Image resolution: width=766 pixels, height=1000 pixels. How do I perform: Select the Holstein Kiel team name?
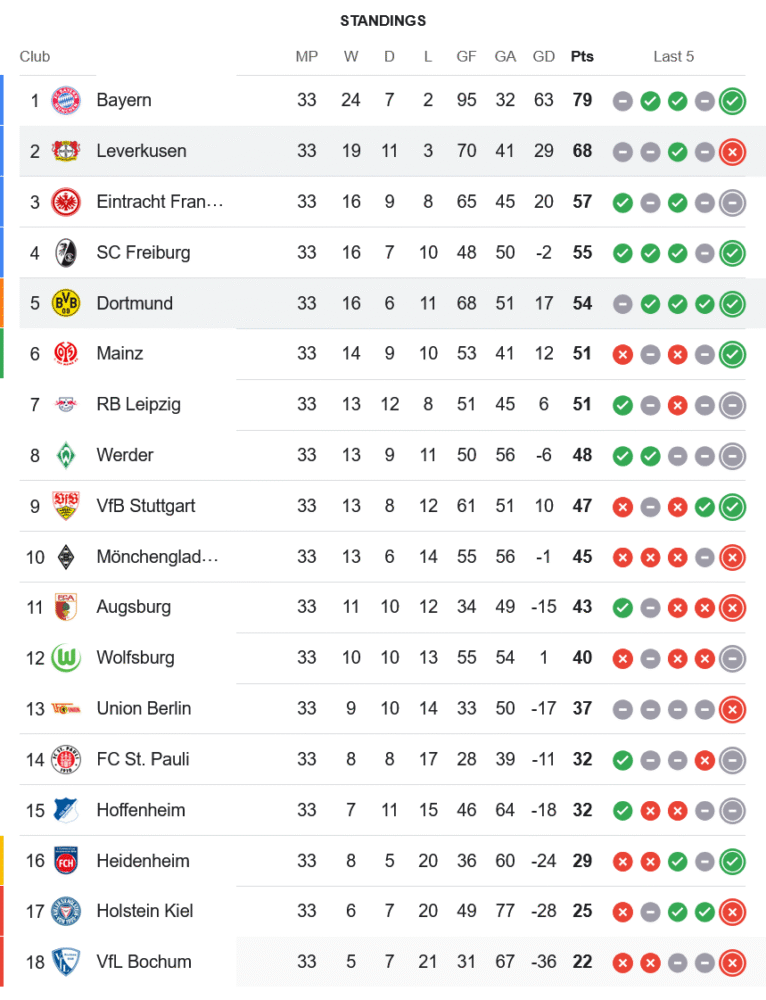[x=145, y=911]
